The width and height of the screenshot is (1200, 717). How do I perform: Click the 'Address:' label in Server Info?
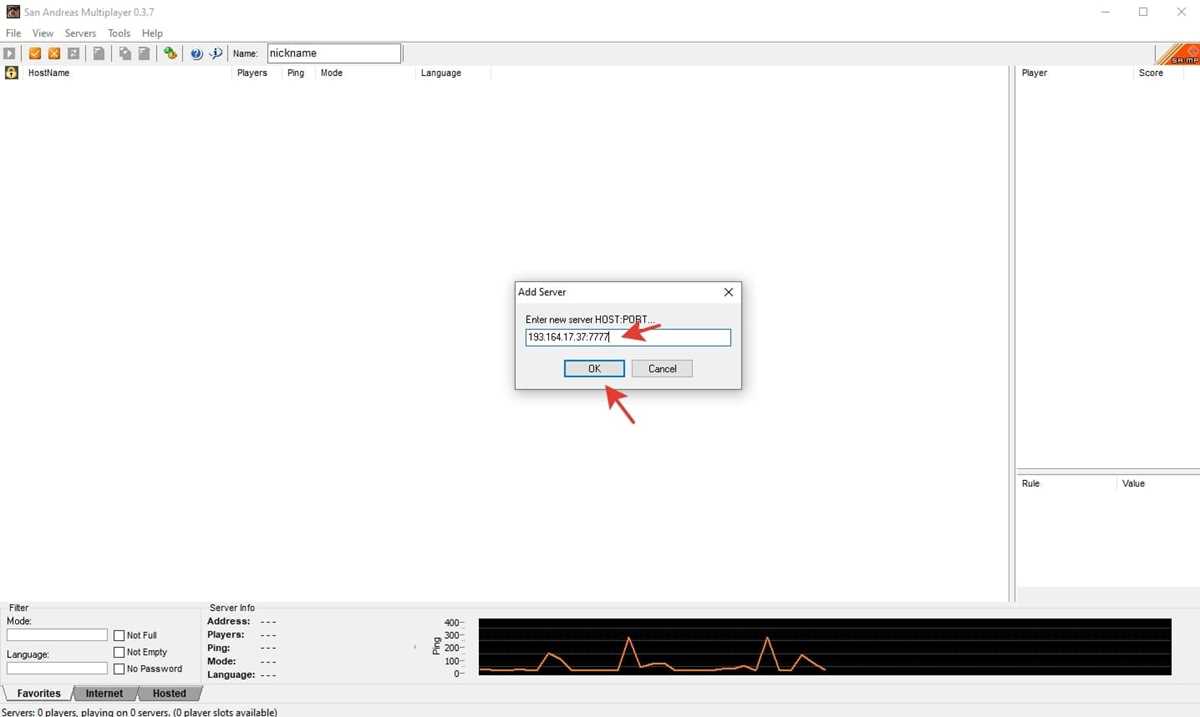point(228,622)
